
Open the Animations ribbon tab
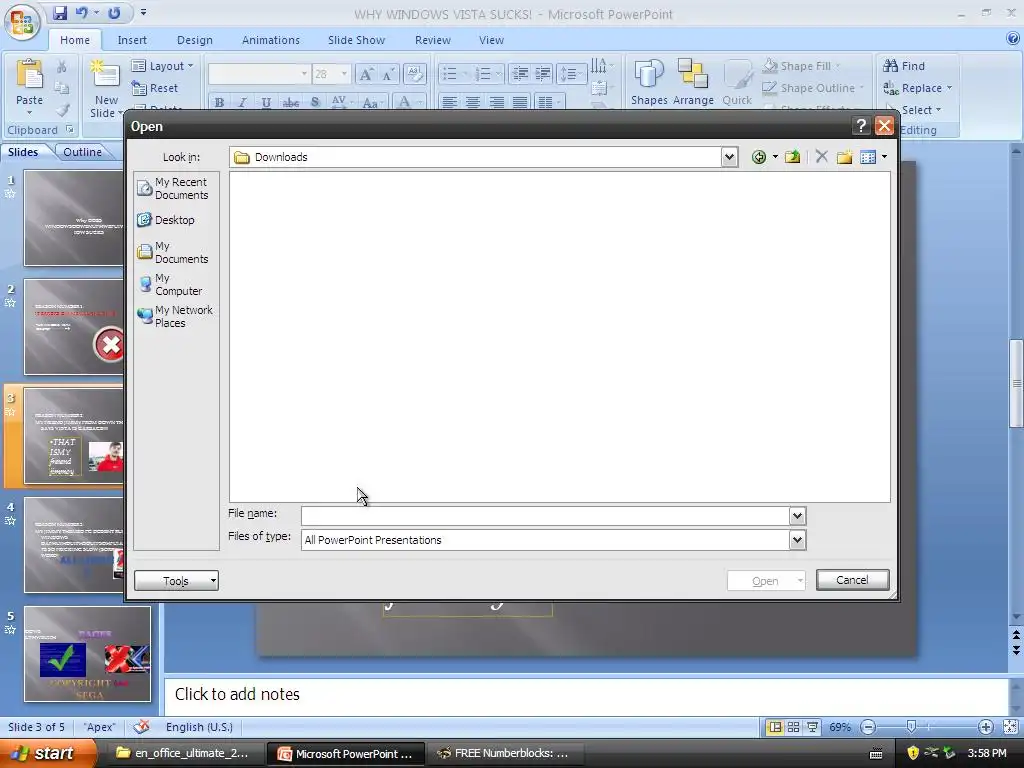pos(270,40)
